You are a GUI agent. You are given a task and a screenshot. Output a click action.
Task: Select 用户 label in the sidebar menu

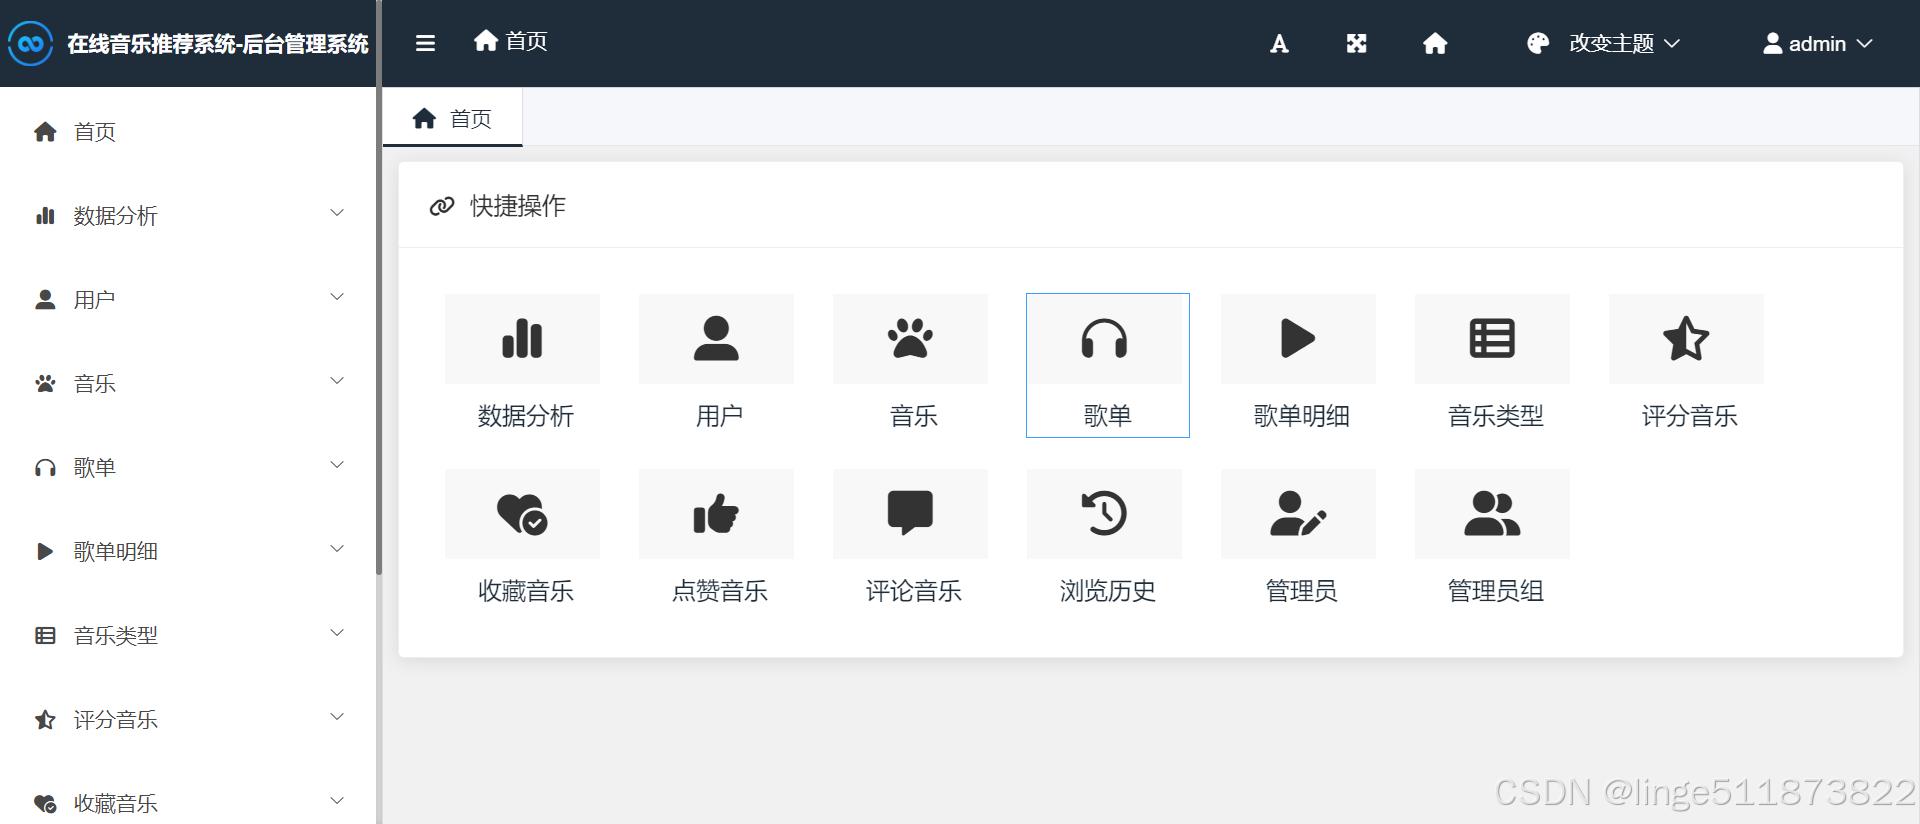(x=94, y=300)
